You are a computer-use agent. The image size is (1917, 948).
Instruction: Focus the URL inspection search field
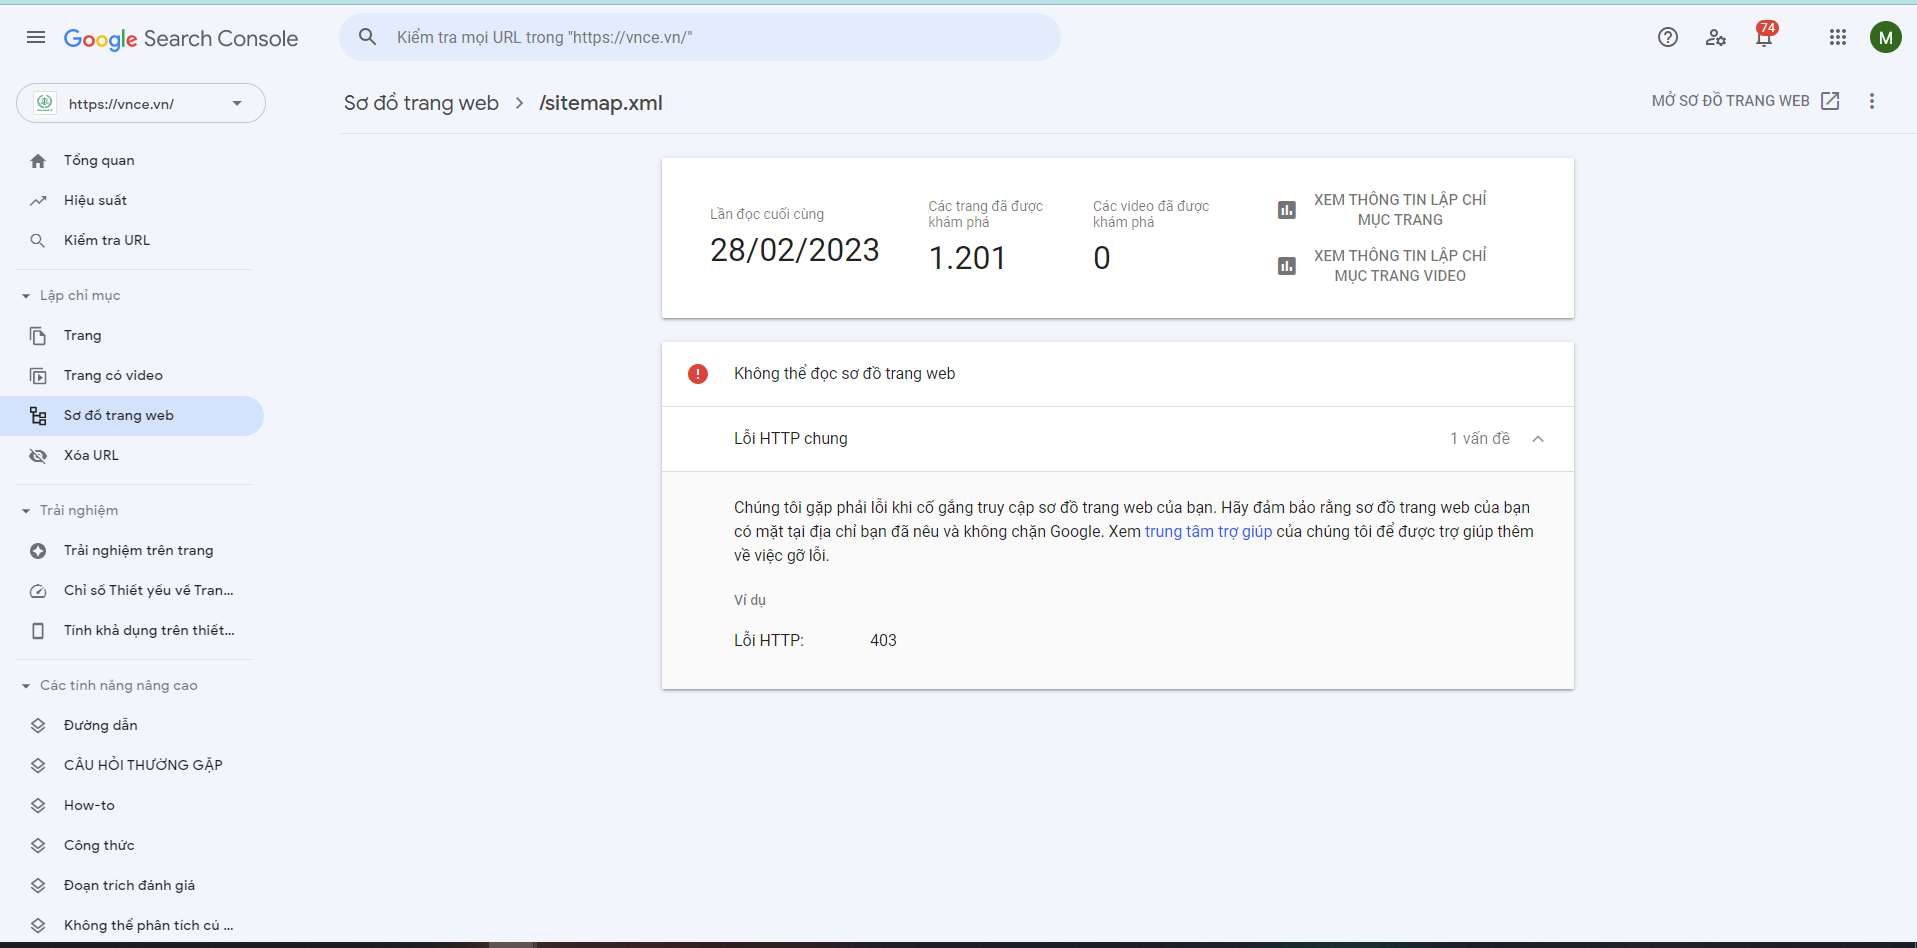tap(700, 37)
